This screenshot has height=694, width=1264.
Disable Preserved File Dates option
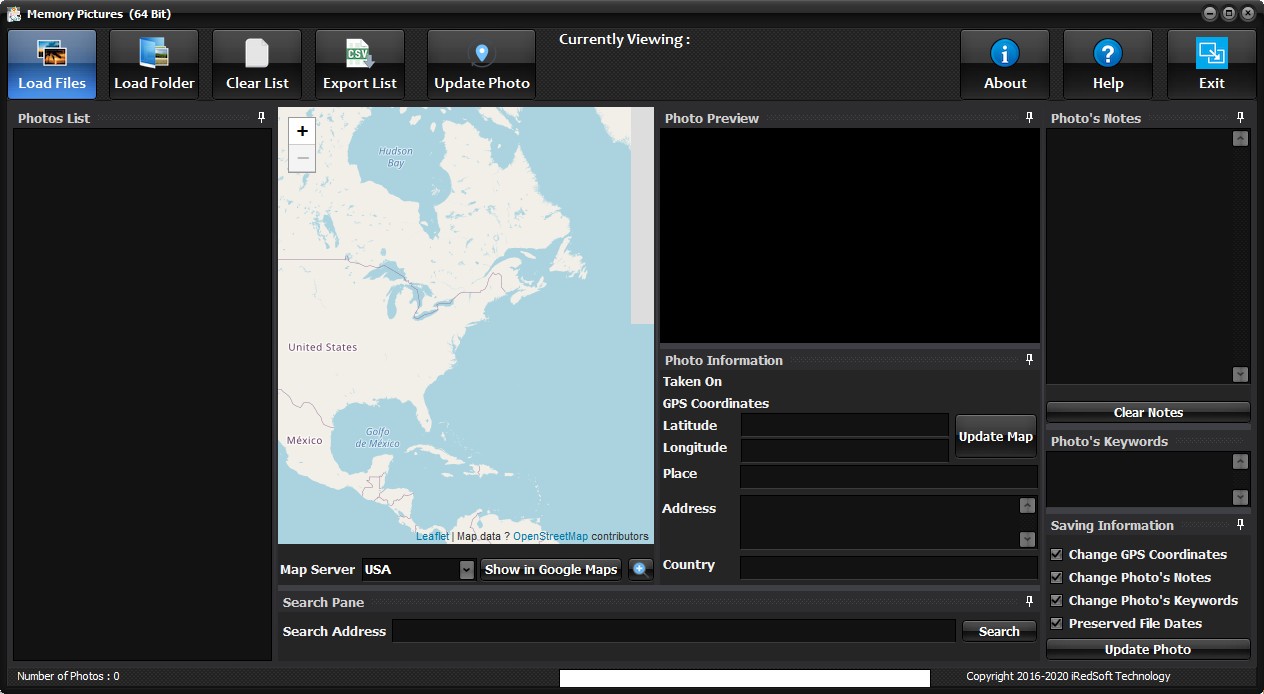point(1056,623)
